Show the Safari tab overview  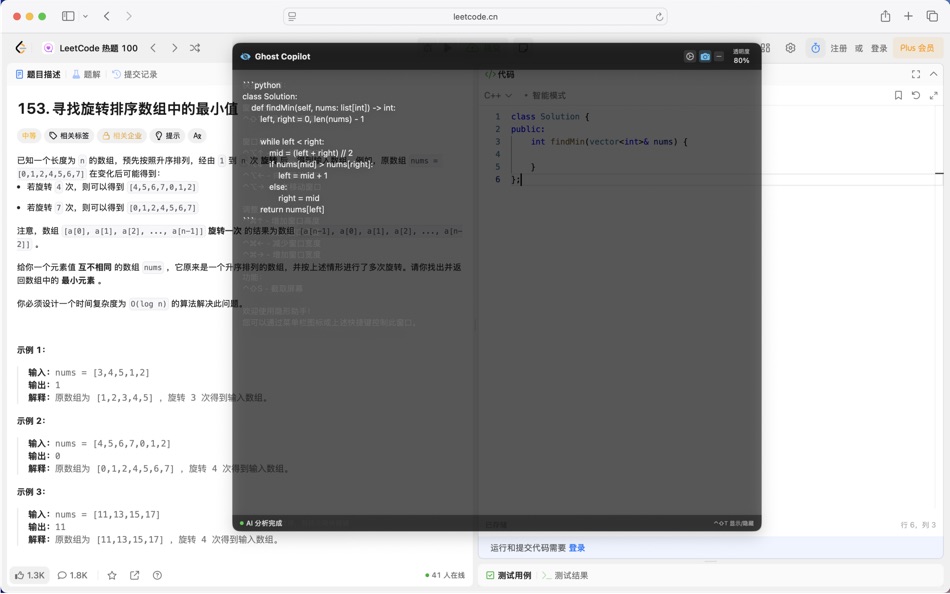point(932,16)
